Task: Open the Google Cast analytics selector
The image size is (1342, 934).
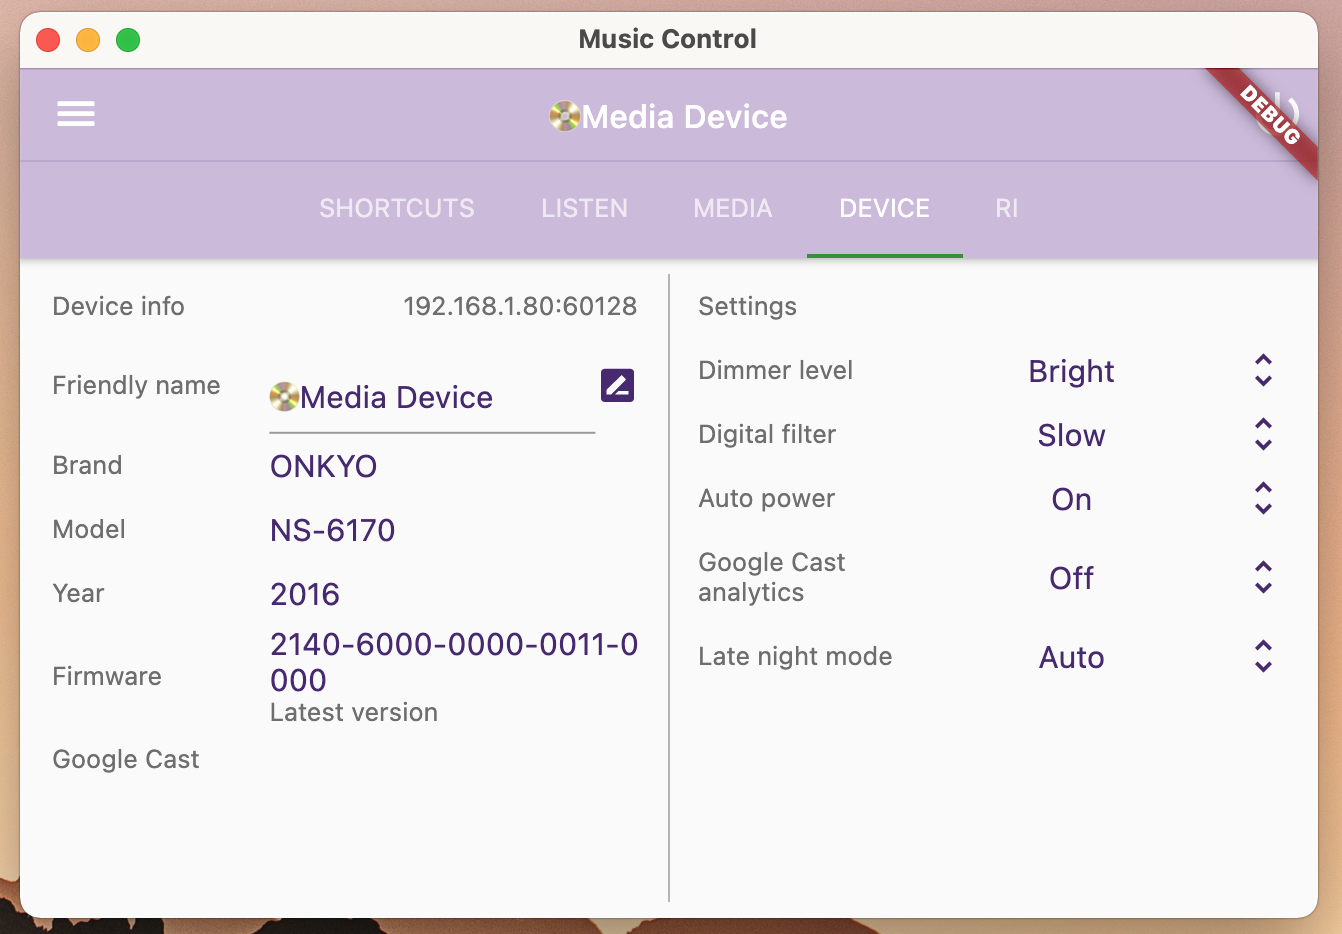Action: coord(1262,577)
